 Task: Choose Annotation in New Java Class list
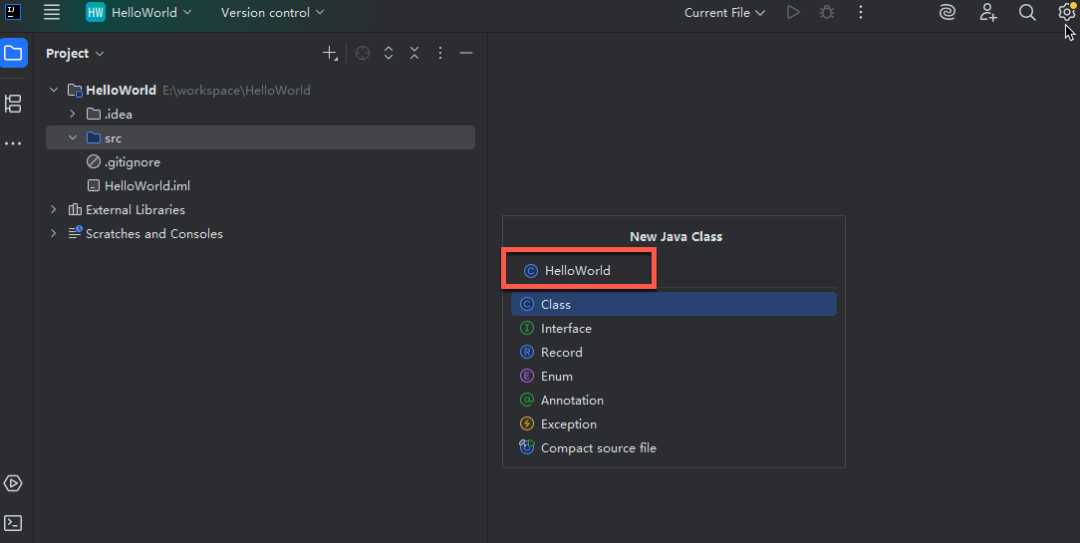click(x=674, y=400)
